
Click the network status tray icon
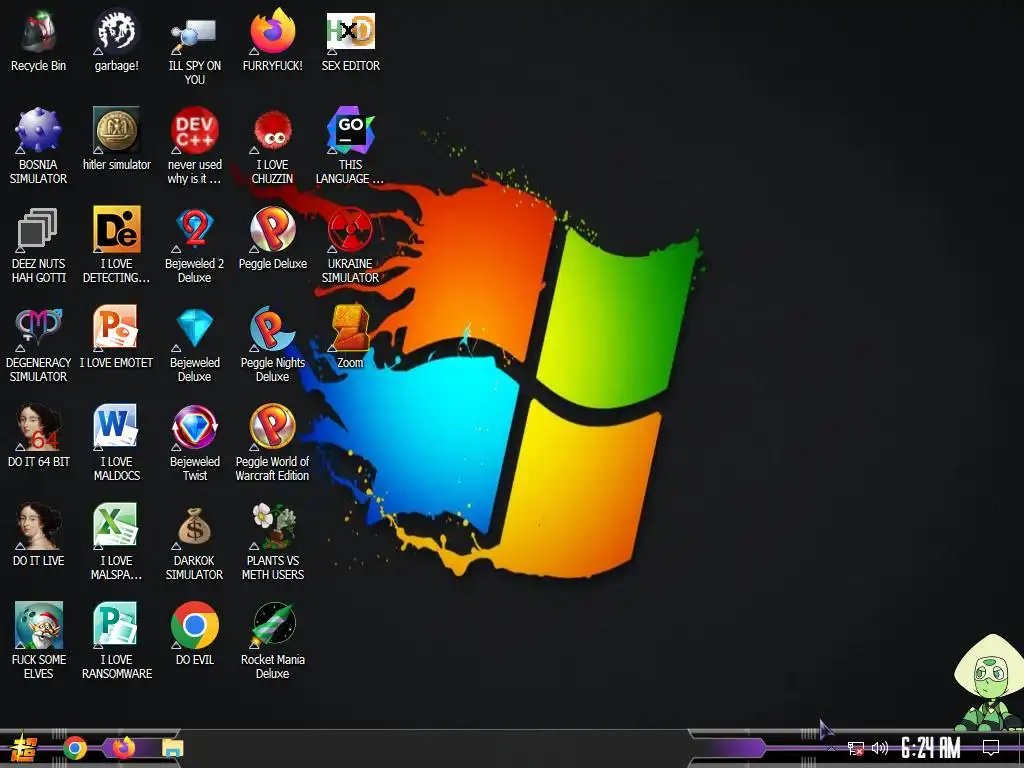856,749
